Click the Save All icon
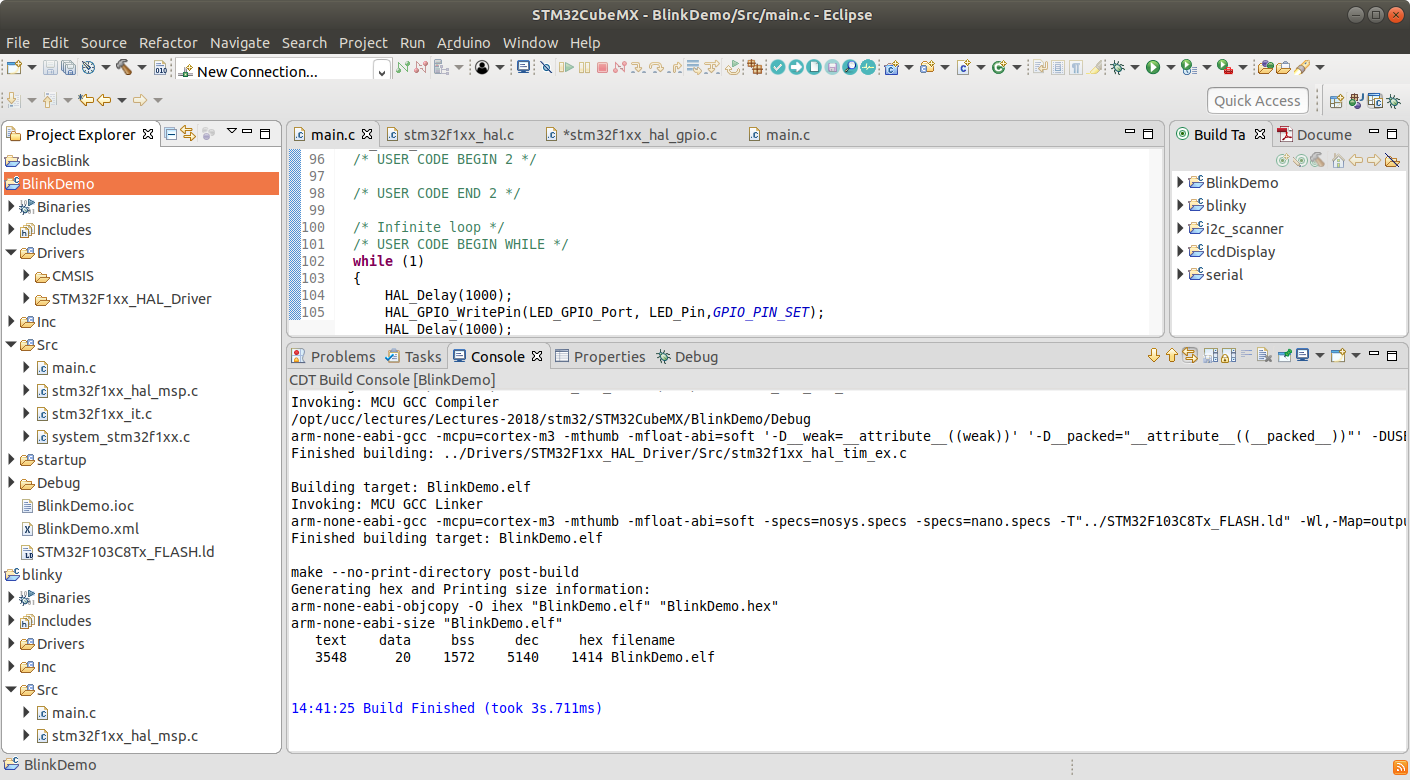The height and width of the screenshot is (780, 1410). click(68, 67)
